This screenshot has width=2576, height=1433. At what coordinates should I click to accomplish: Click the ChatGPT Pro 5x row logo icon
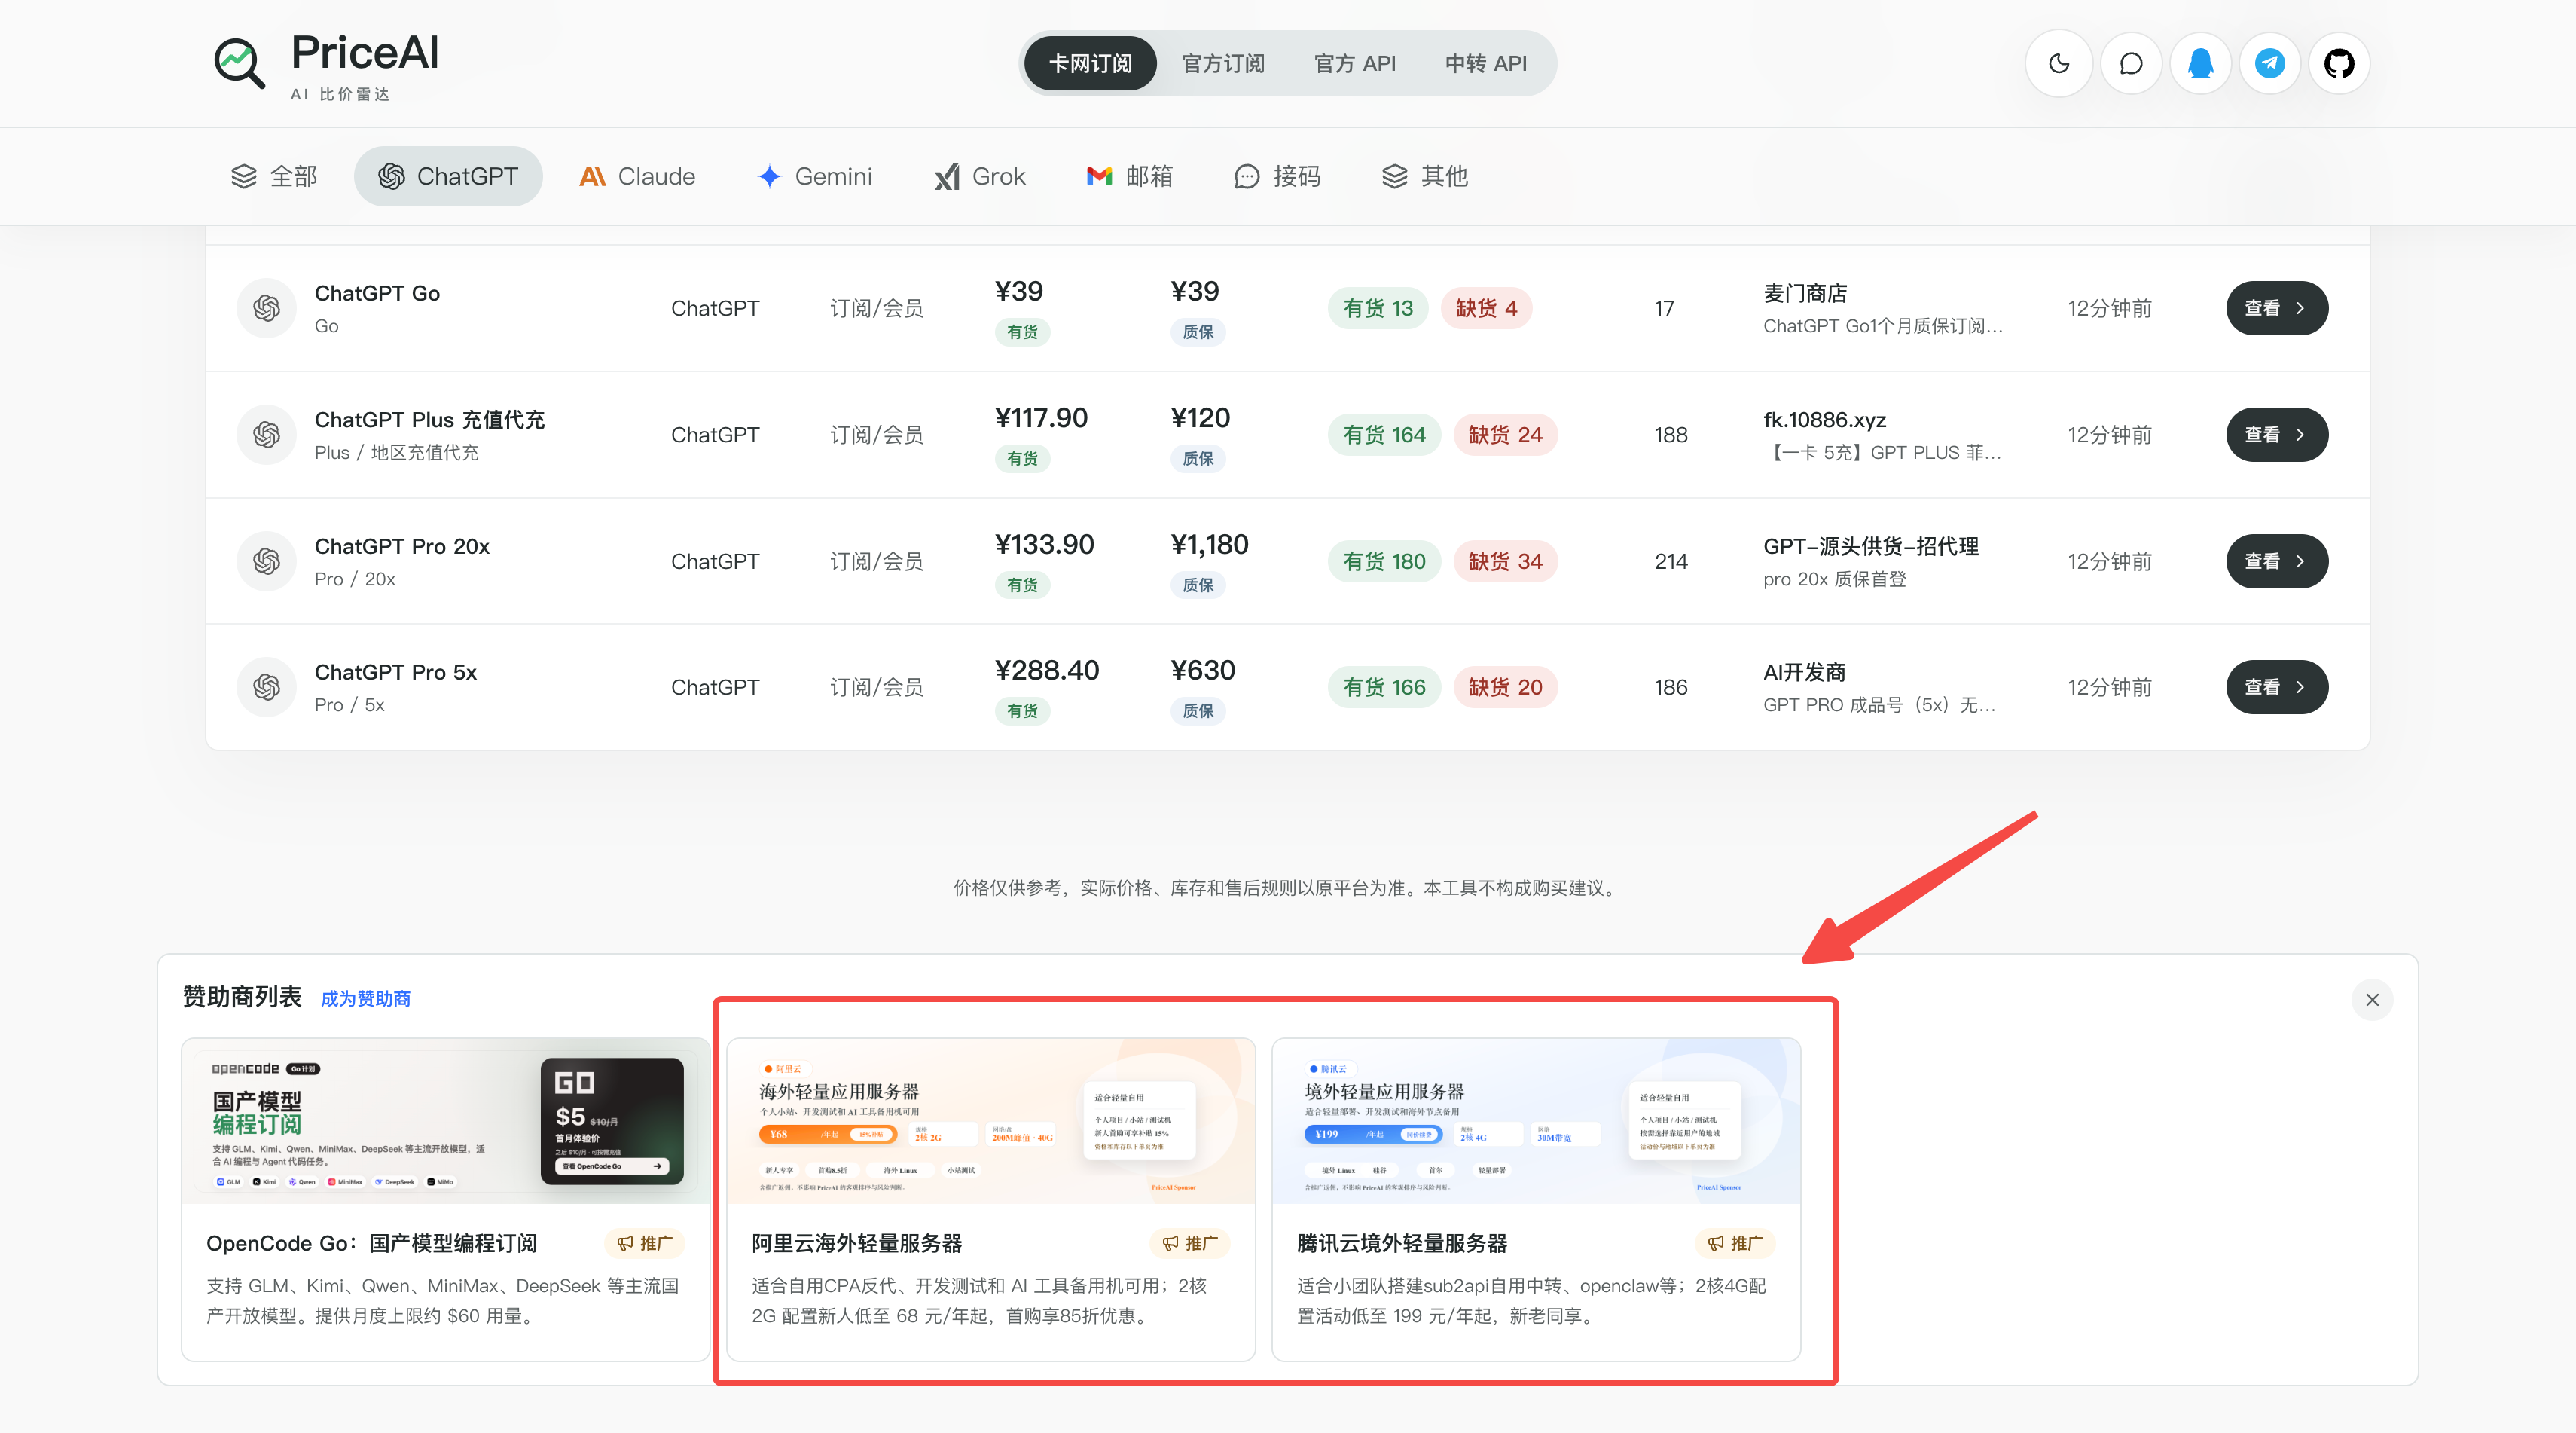click(x=266, y=687)
